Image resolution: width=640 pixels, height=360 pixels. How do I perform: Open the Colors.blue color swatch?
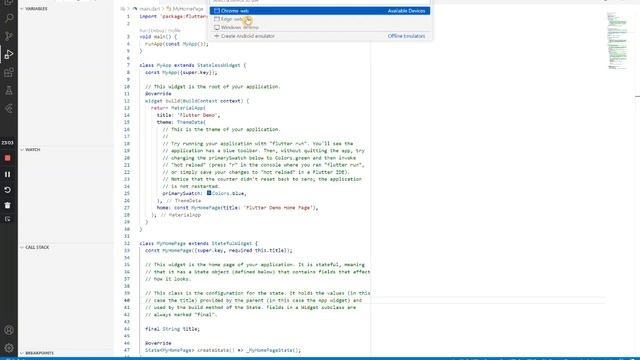tap(209, 193)
